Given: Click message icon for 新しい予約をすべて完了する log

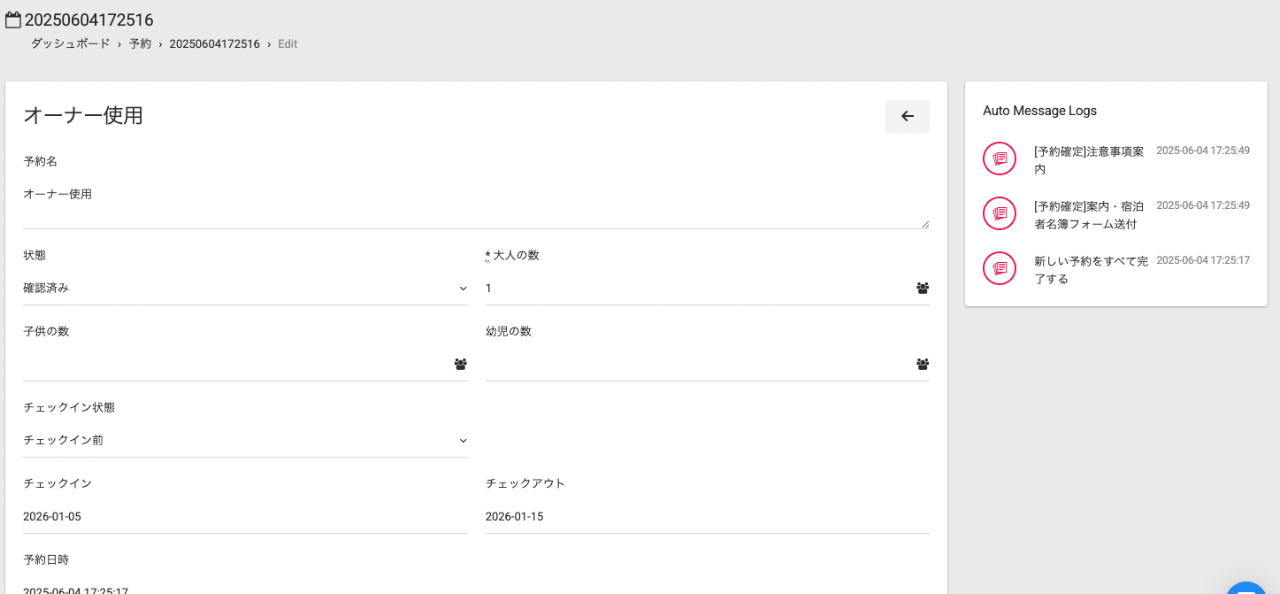Looking at the screenshot, I should coord(999,269).
